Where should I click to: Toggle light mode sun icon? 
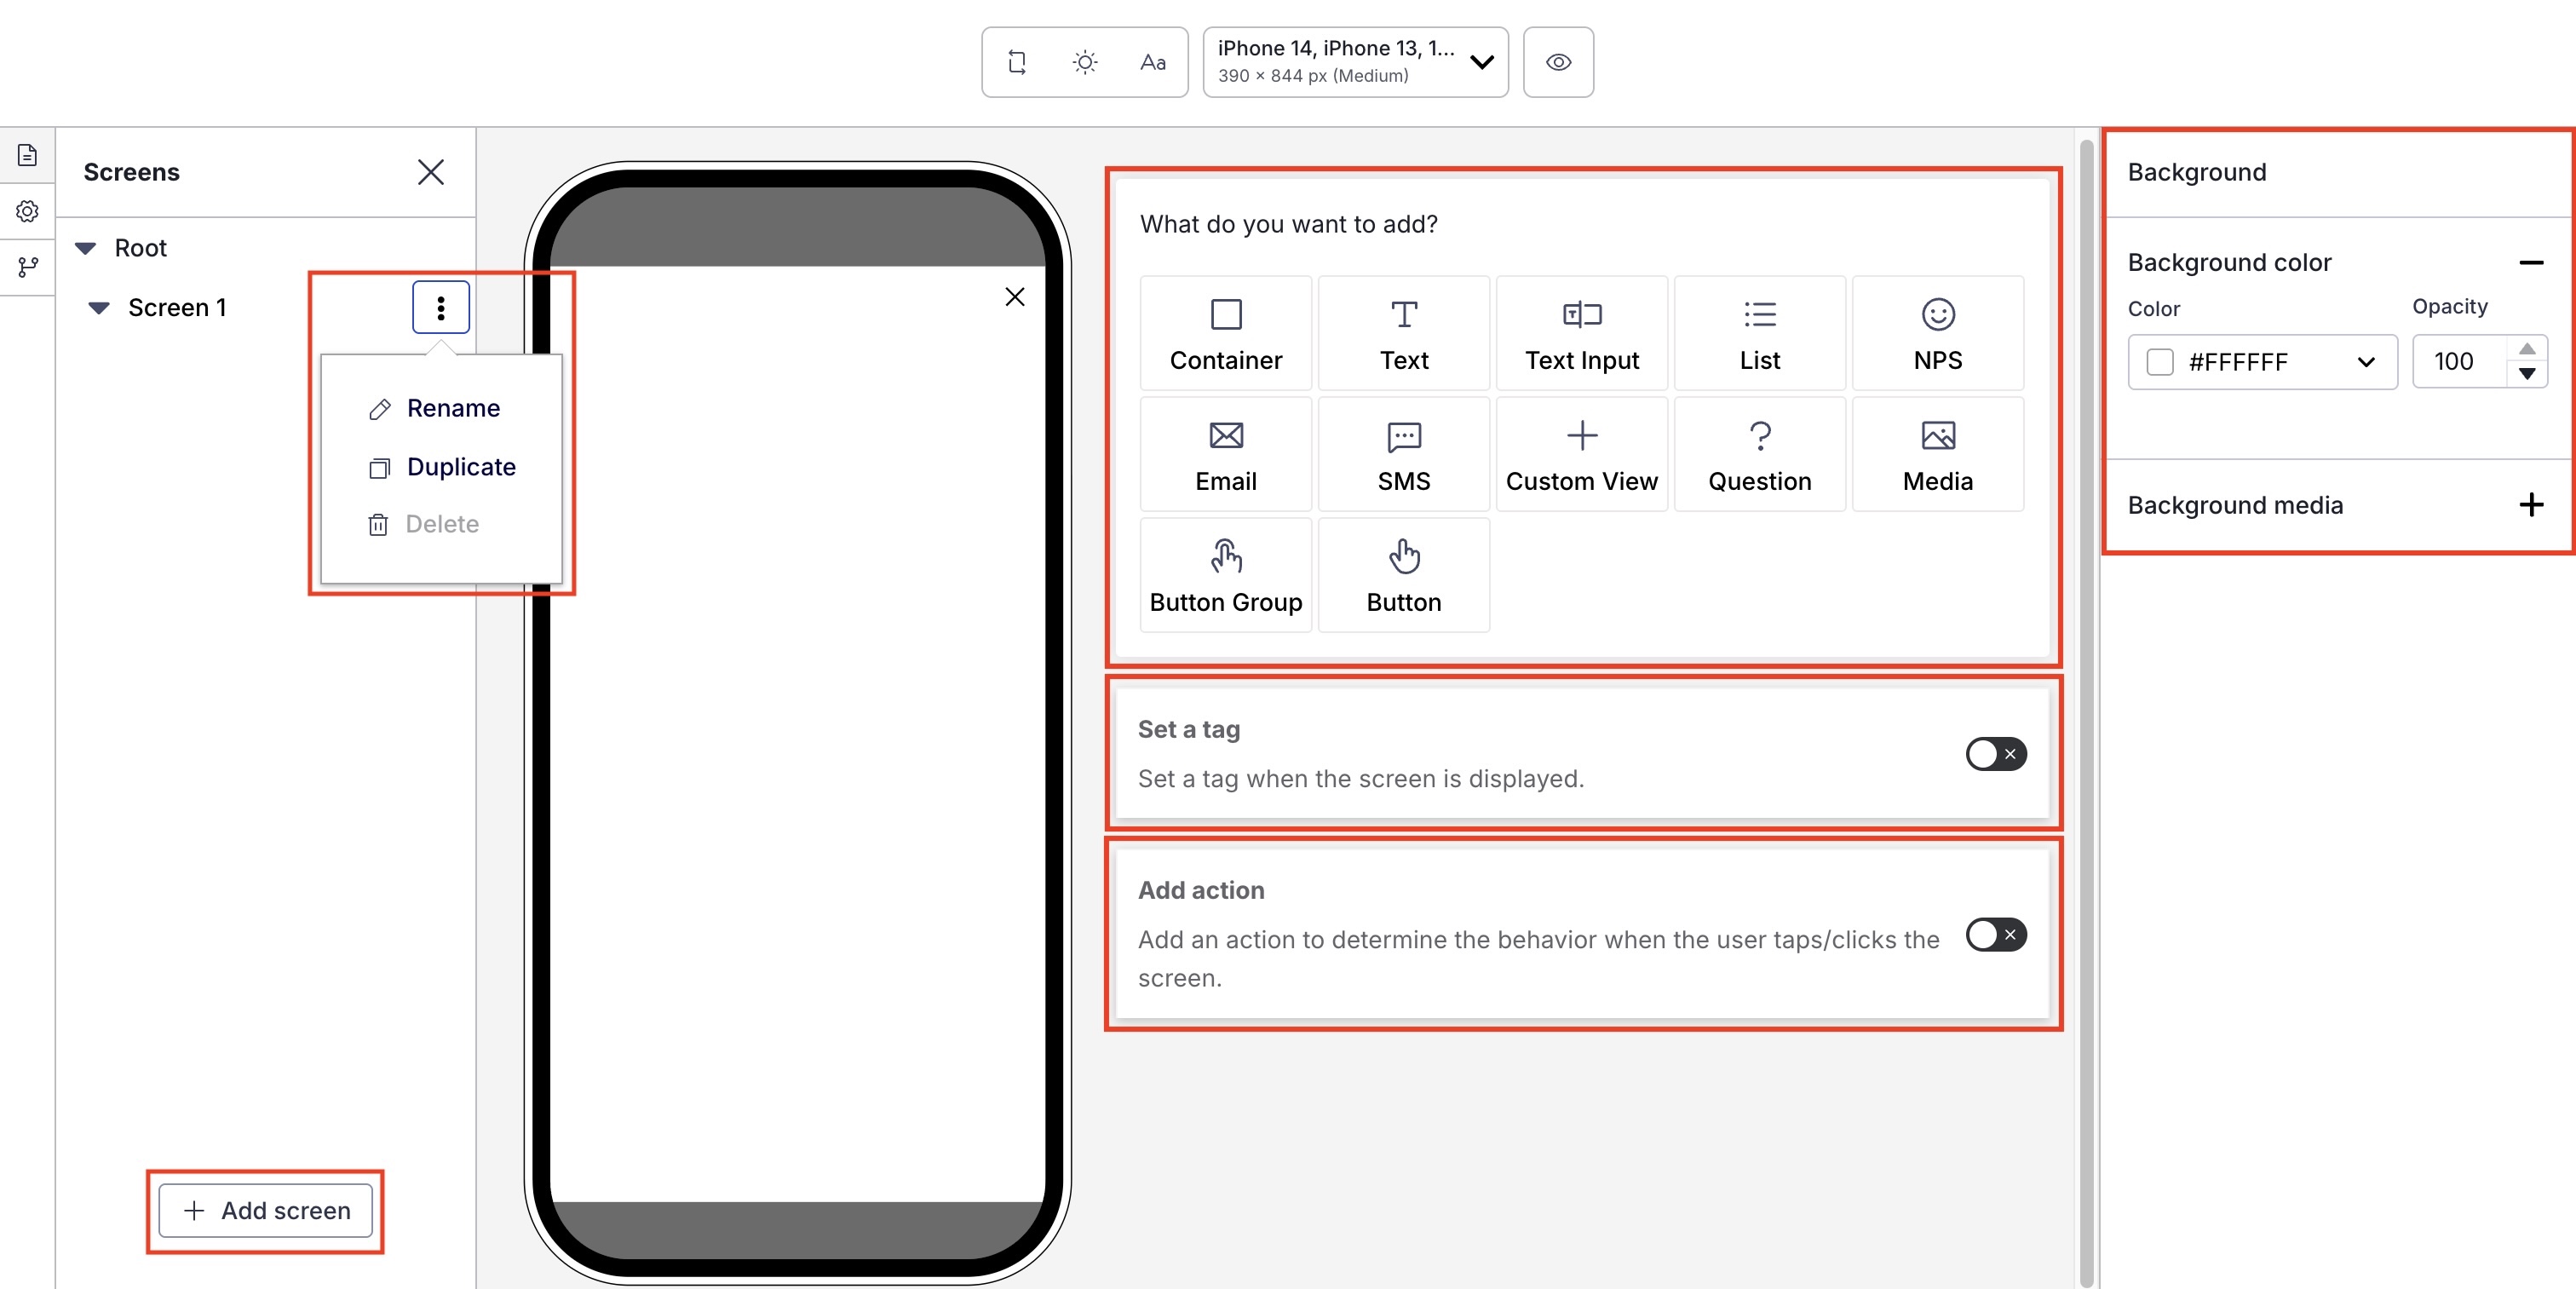pos(1085,62)
